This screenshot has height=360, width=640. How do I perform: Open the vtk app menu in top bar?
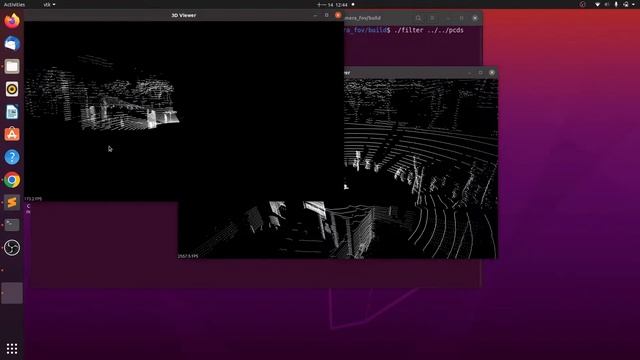49,4
